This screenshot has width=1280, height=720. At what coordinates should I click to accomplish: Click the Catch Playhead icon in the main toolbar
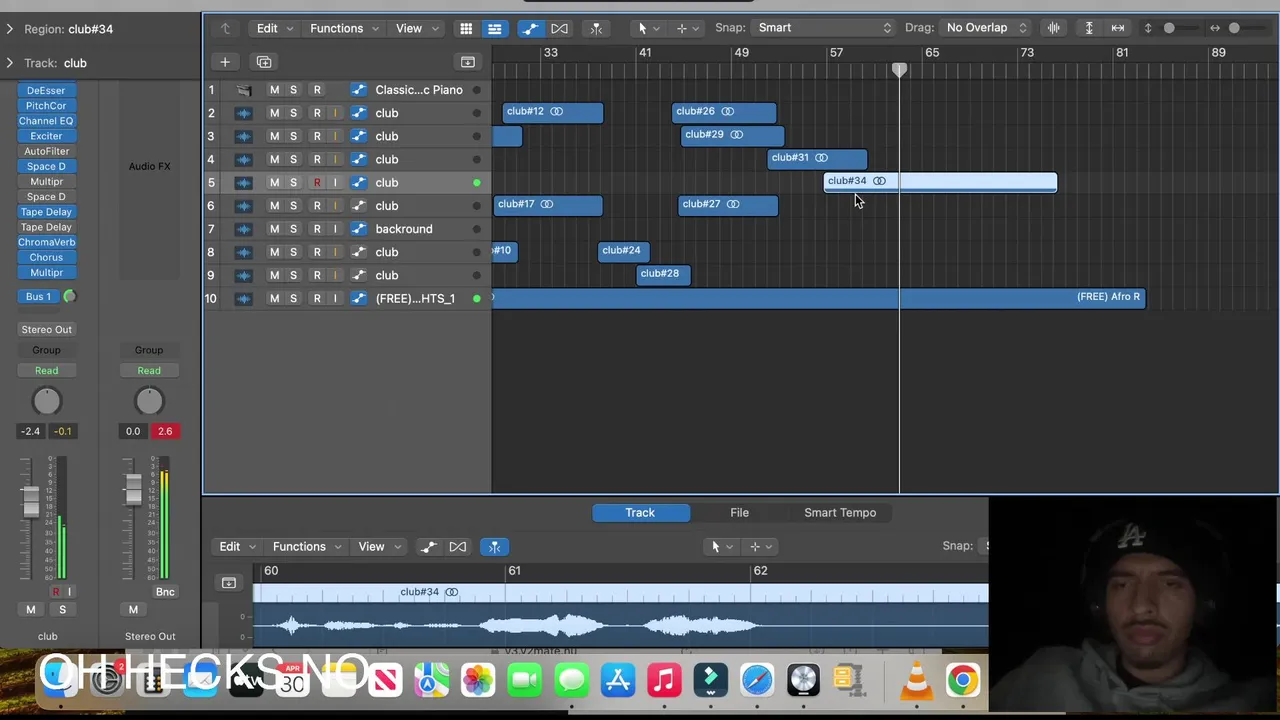(596, 28)
